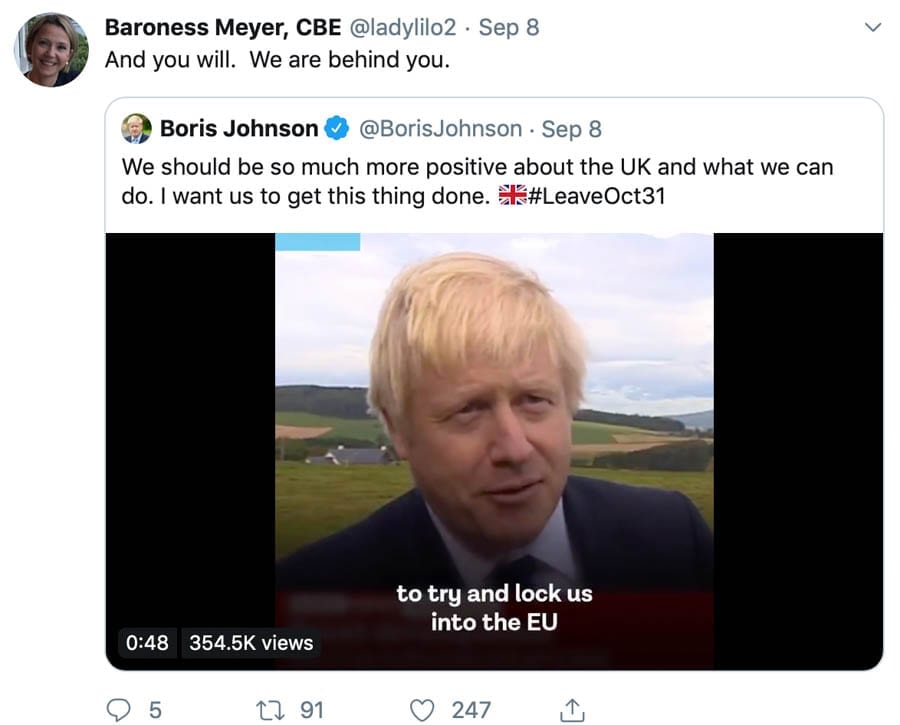This screenshot has width=900, height=725.
Task: Click the UK flag emoji
Action: (512, 197)
